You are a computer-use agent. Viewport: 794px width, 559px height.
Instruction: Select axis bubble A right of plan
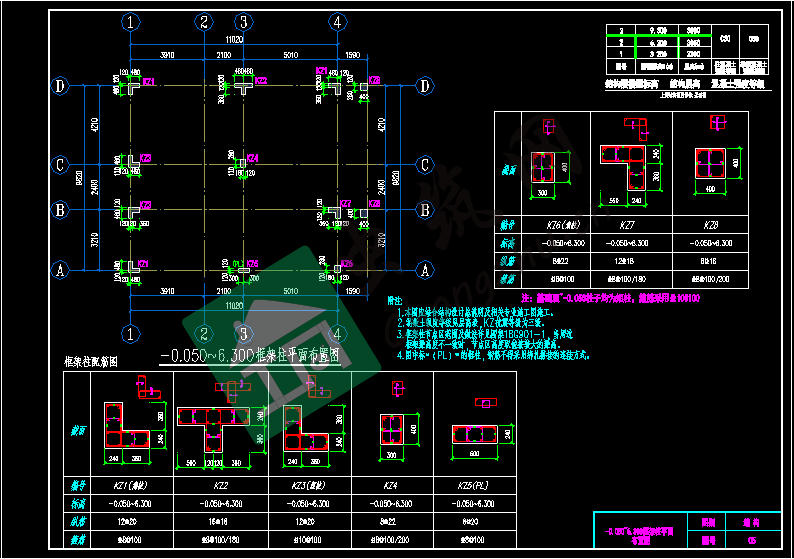pos(424,270)
